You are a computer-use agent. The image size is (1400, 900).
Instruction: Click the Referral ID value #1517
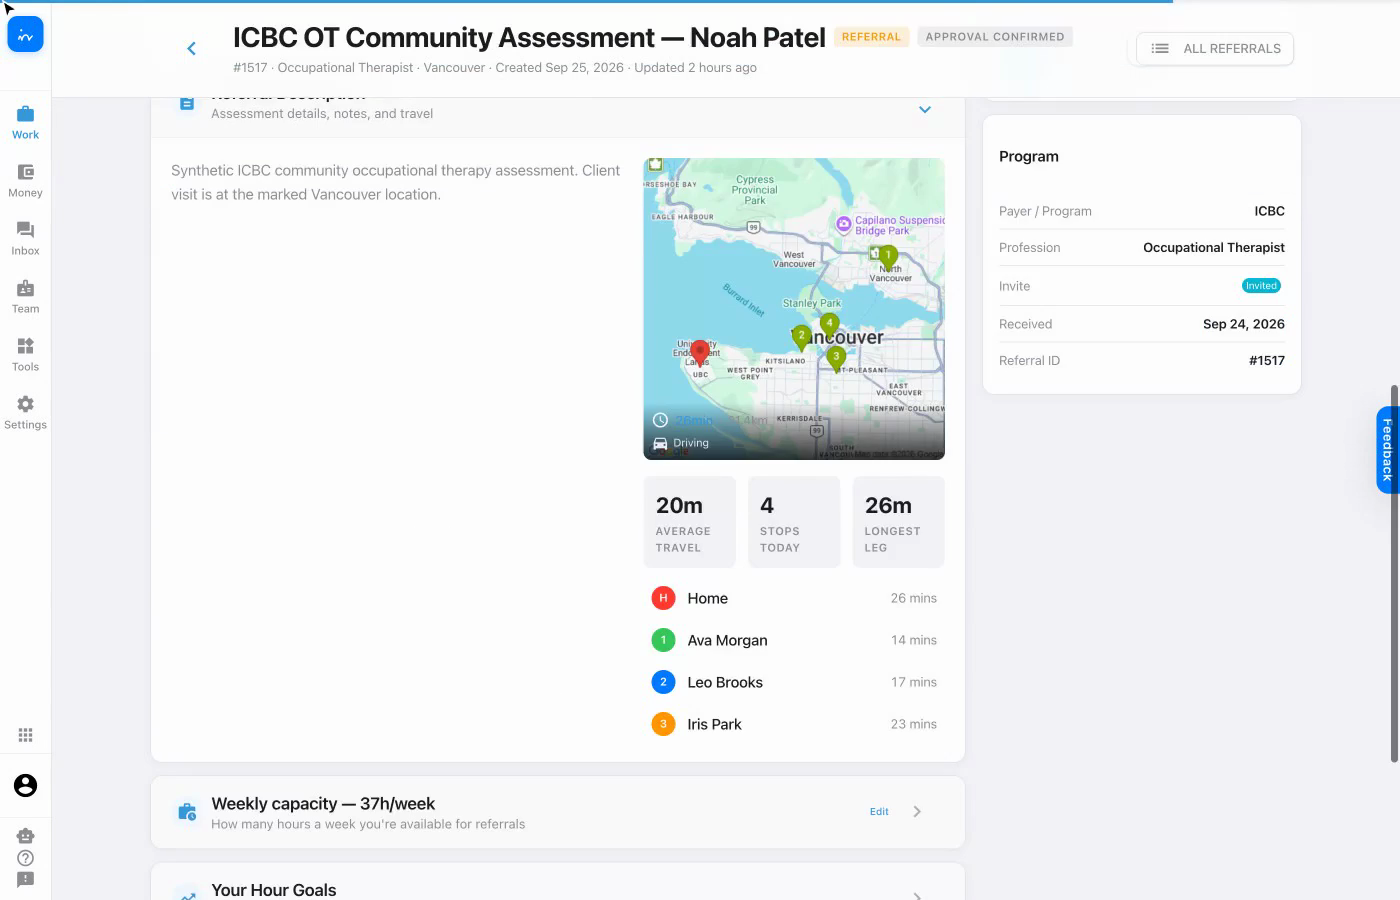click(1267, 361)
